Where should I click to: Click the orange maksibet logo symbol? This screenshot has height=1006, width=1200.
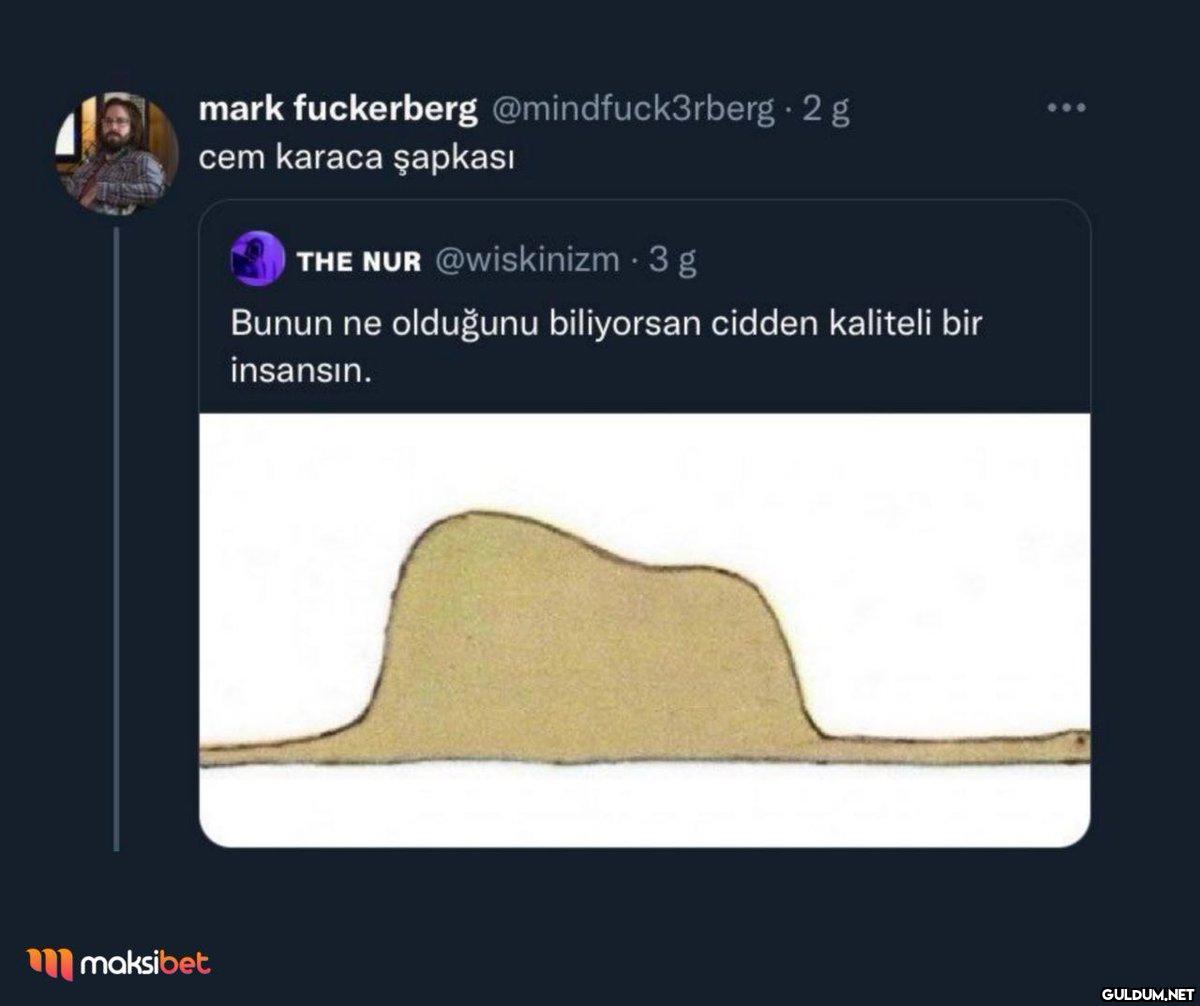point(49,964)
